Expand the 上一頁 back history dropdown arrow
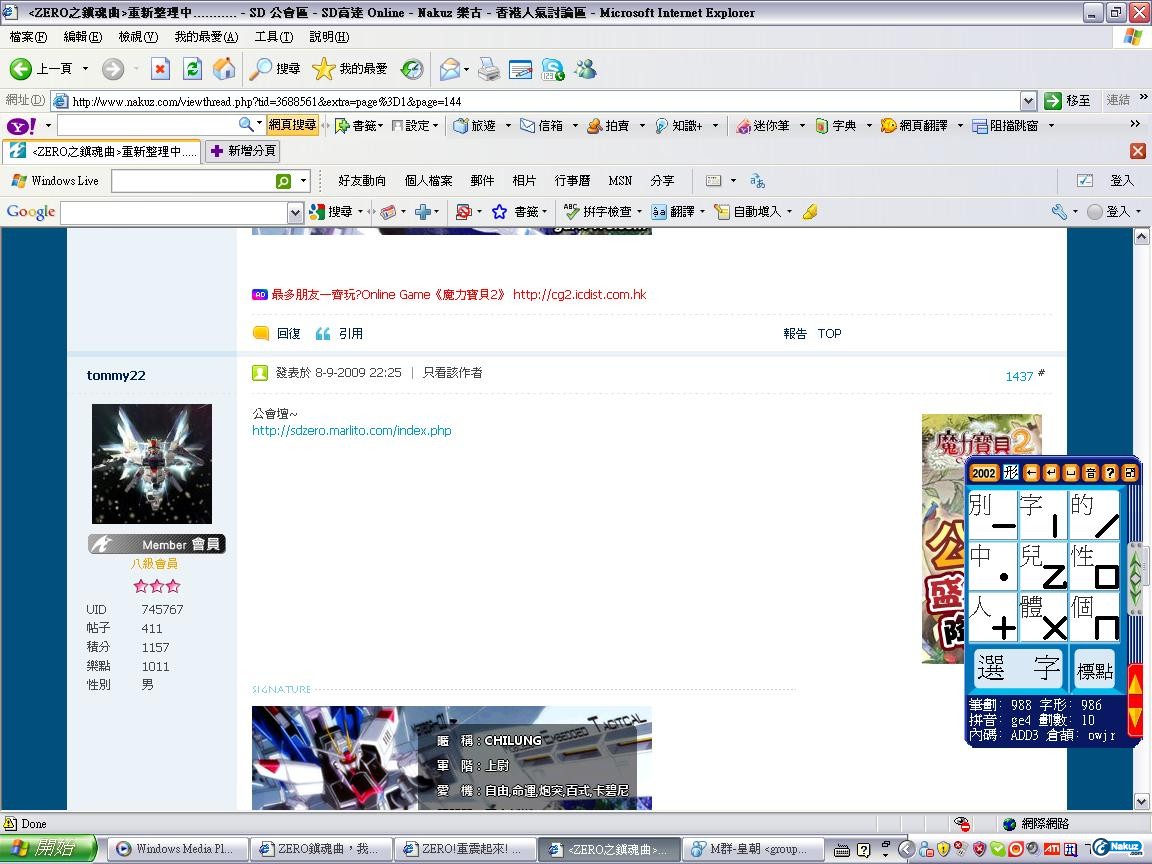1152x864 pixels. [x=85, y=69]
